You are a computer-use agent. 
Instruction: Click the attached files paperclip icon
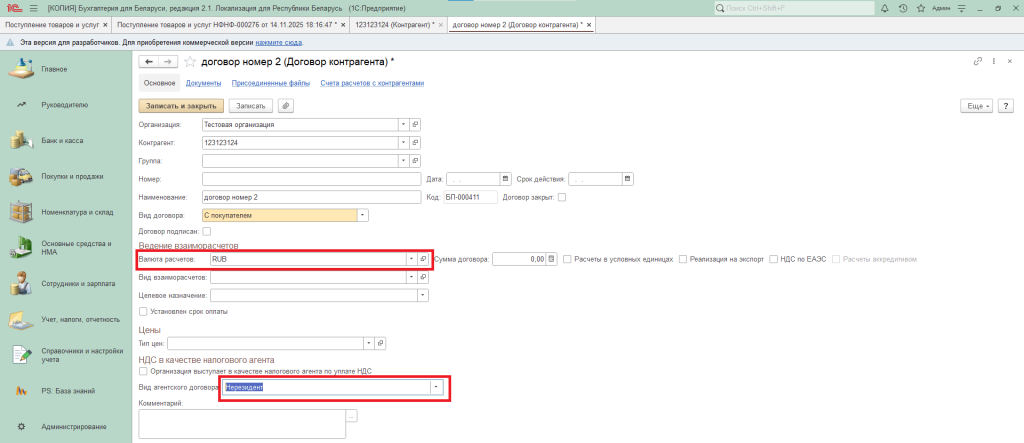(x=286, y=105)
